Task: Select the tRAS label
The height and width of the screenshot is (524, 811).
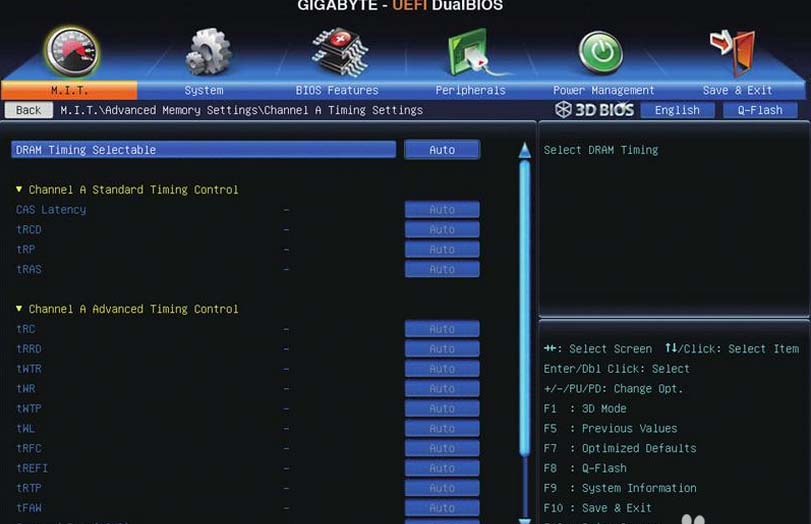Action: click(28, 269)
